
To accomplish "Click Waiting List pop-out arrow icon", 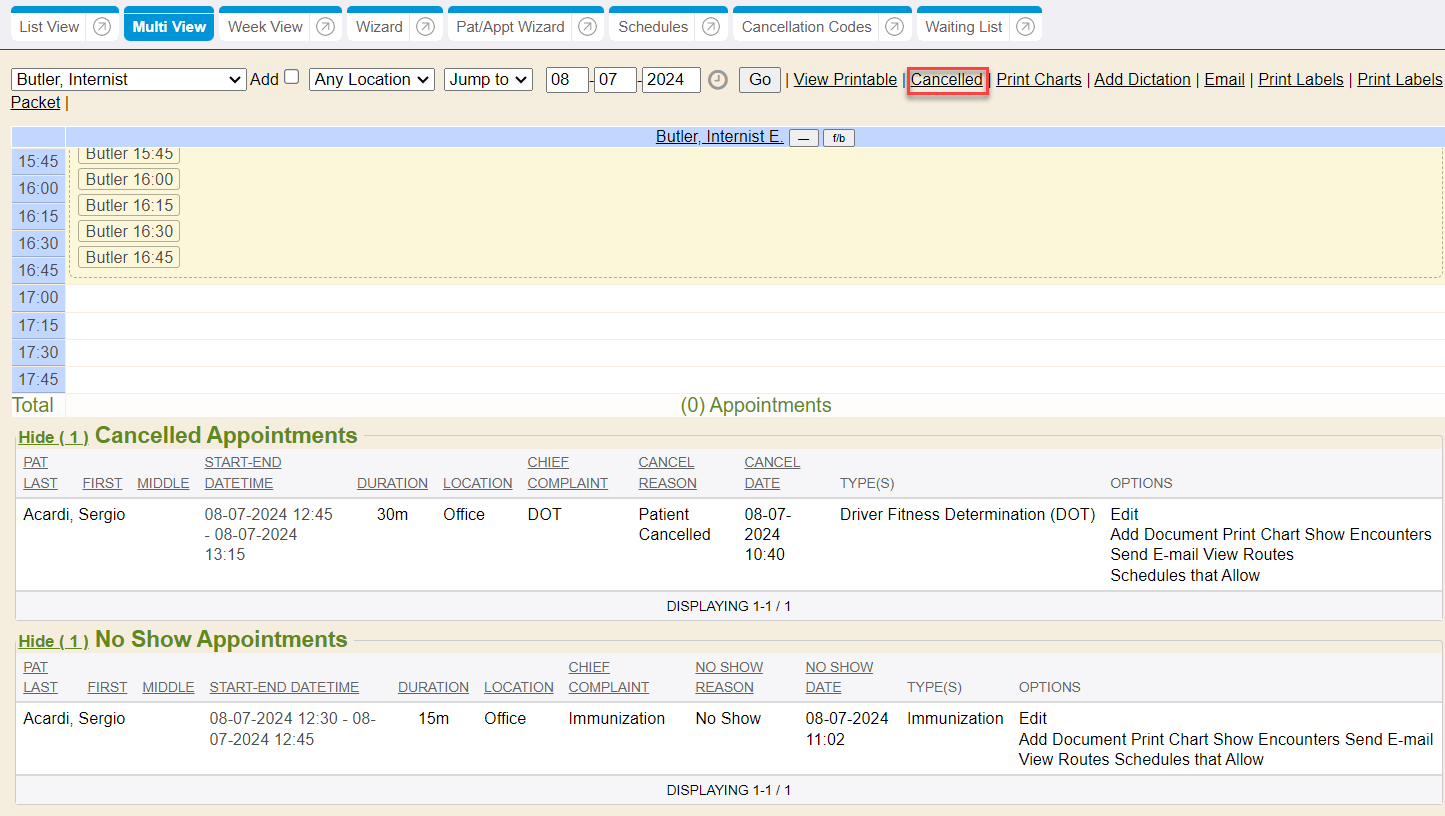I will click(x=1025, y=27).
